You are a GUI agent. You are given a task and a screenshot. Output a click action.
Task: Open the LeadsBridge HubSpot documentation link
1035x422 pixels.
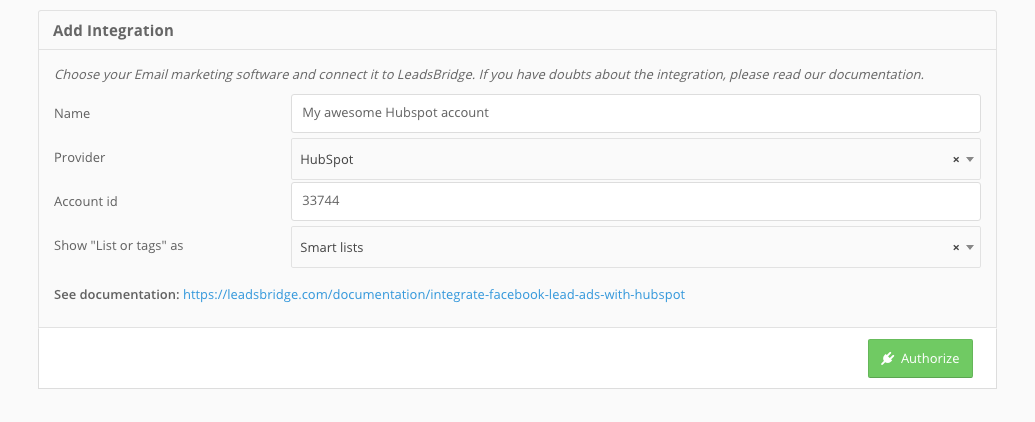pyautogui.click(x=434, y=295)
